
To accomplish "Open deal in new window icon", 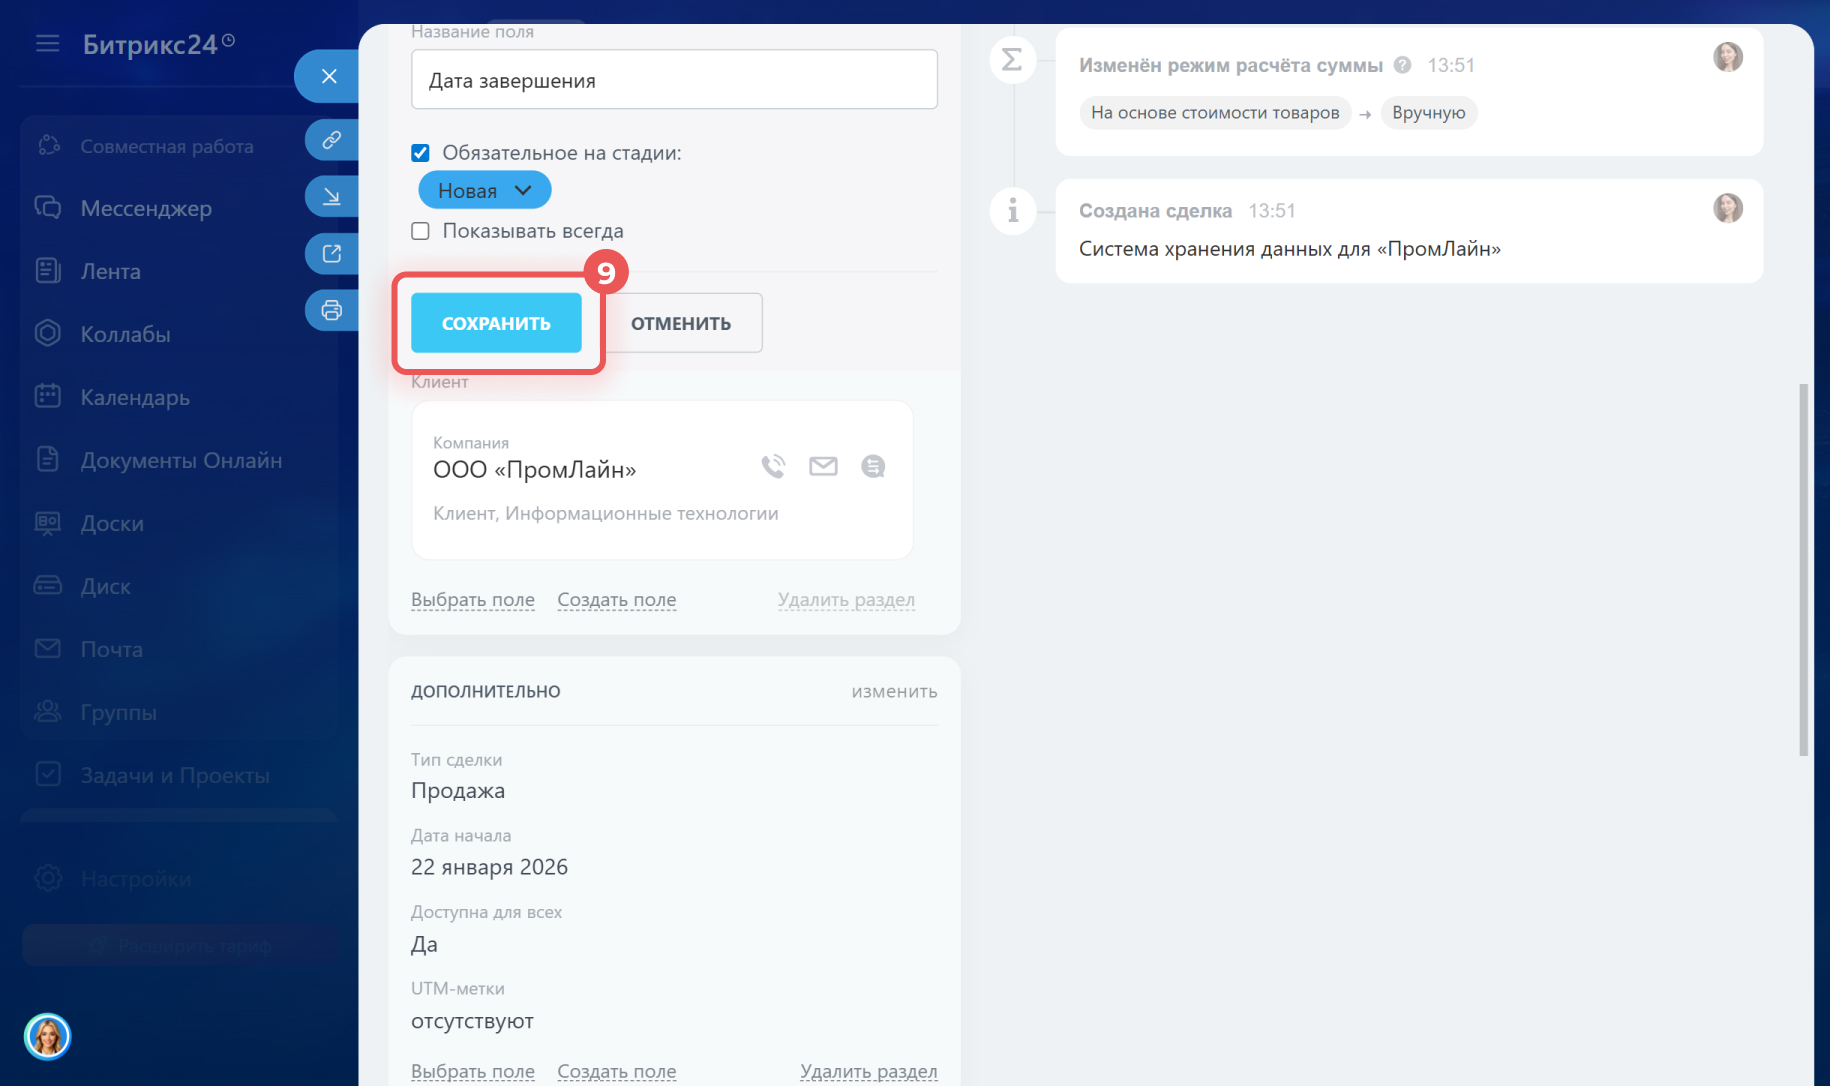I will (331, 253).
